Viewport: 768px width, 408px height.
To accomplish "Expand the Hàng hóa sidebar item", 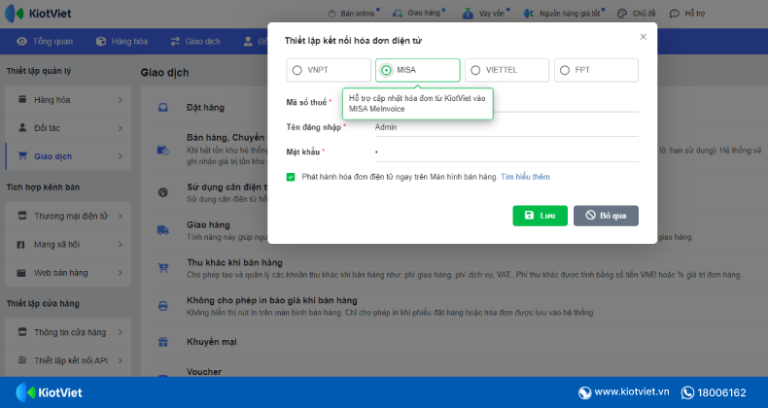I will click(119, 100).
